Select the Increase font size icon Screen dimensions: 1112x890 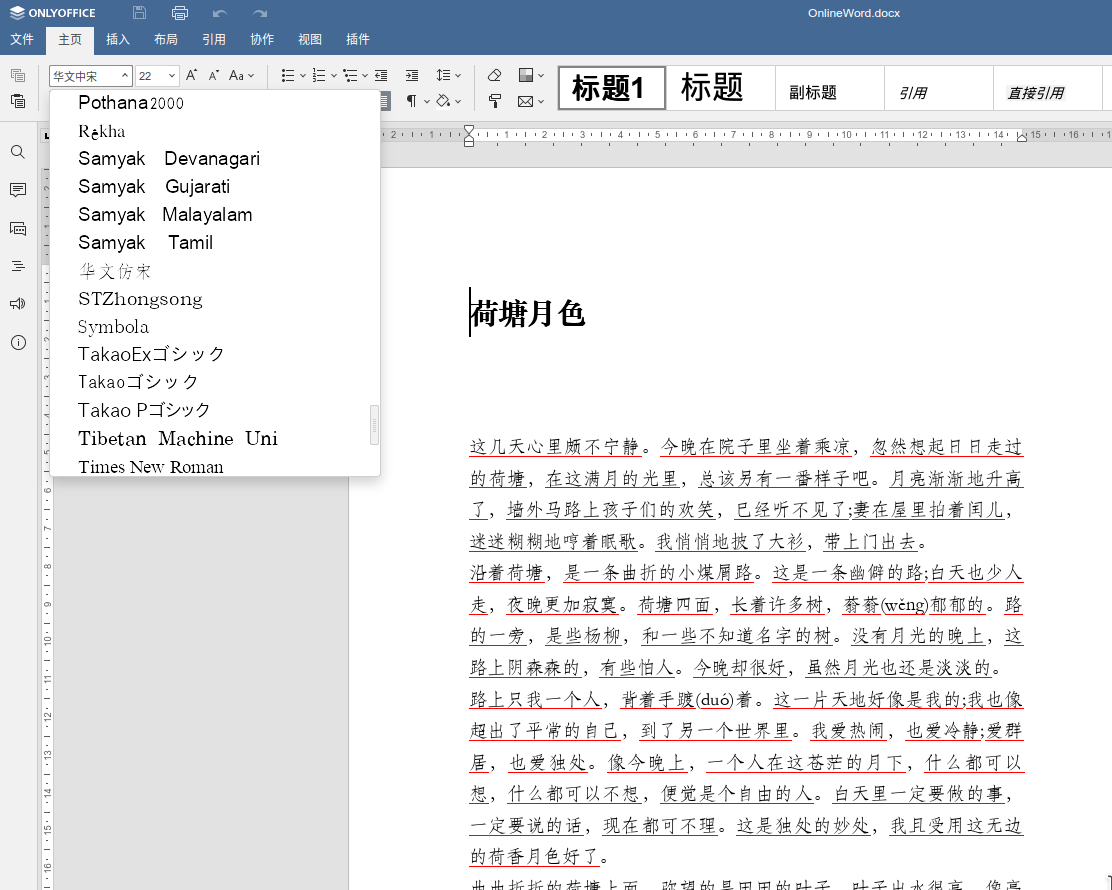tap(190, 75)
